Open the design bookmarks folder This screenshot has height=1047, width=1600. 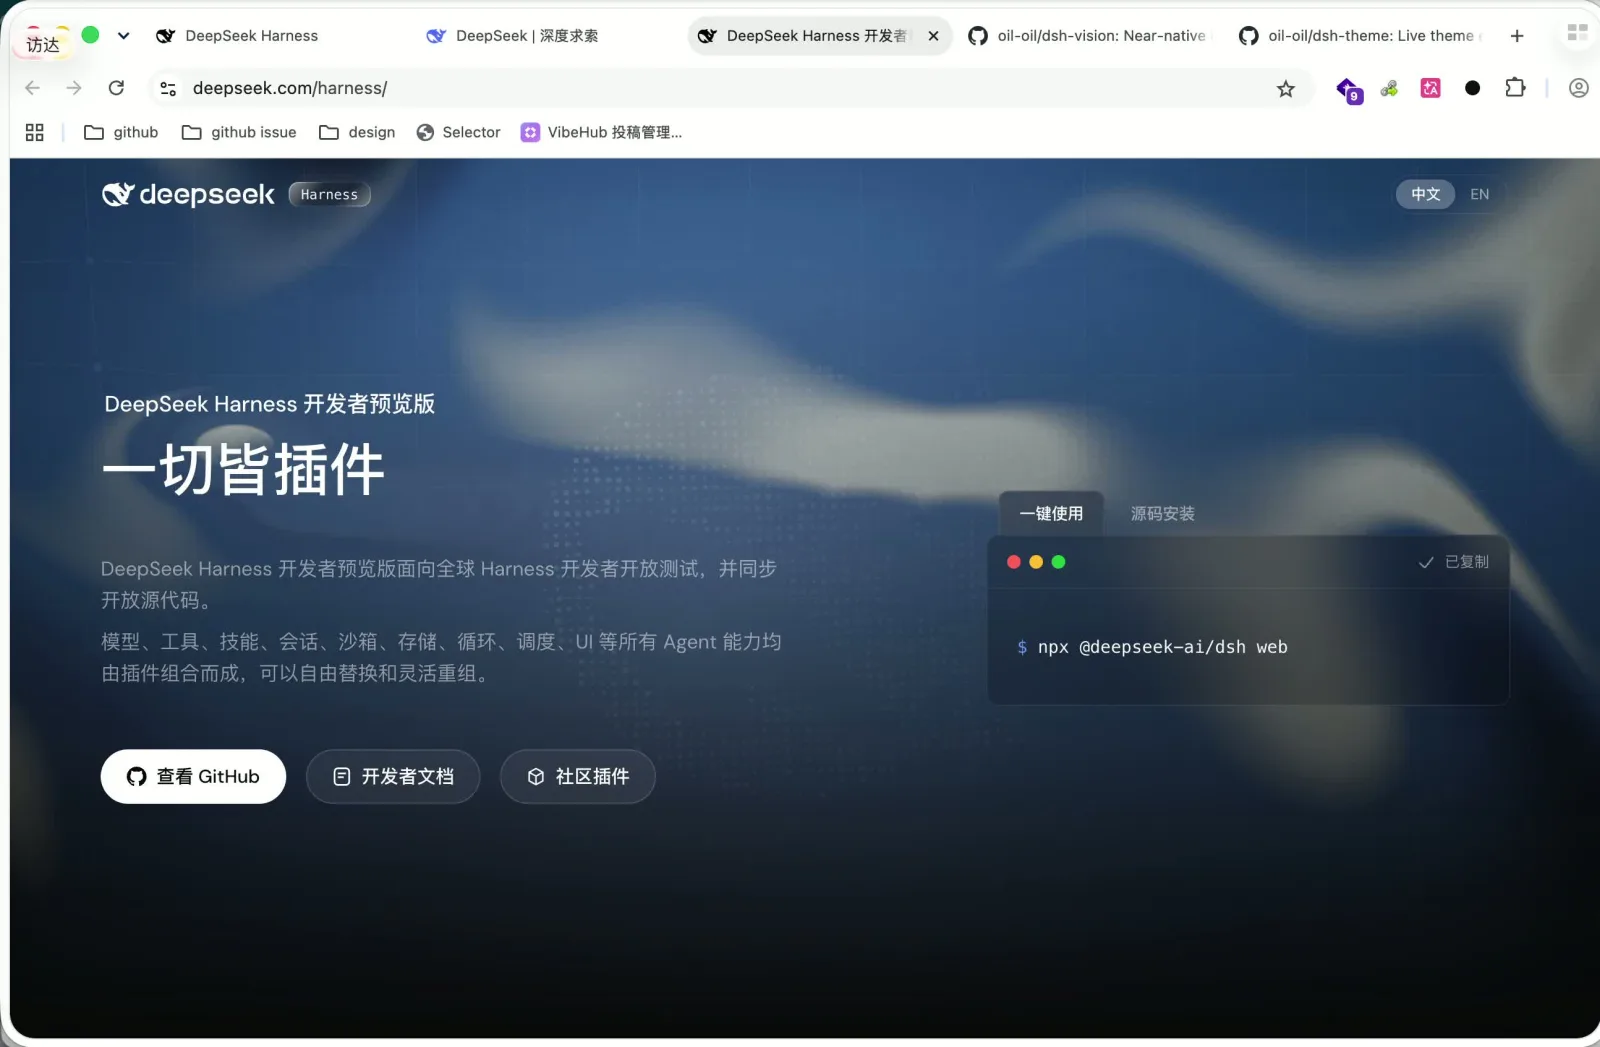[357, 132]
